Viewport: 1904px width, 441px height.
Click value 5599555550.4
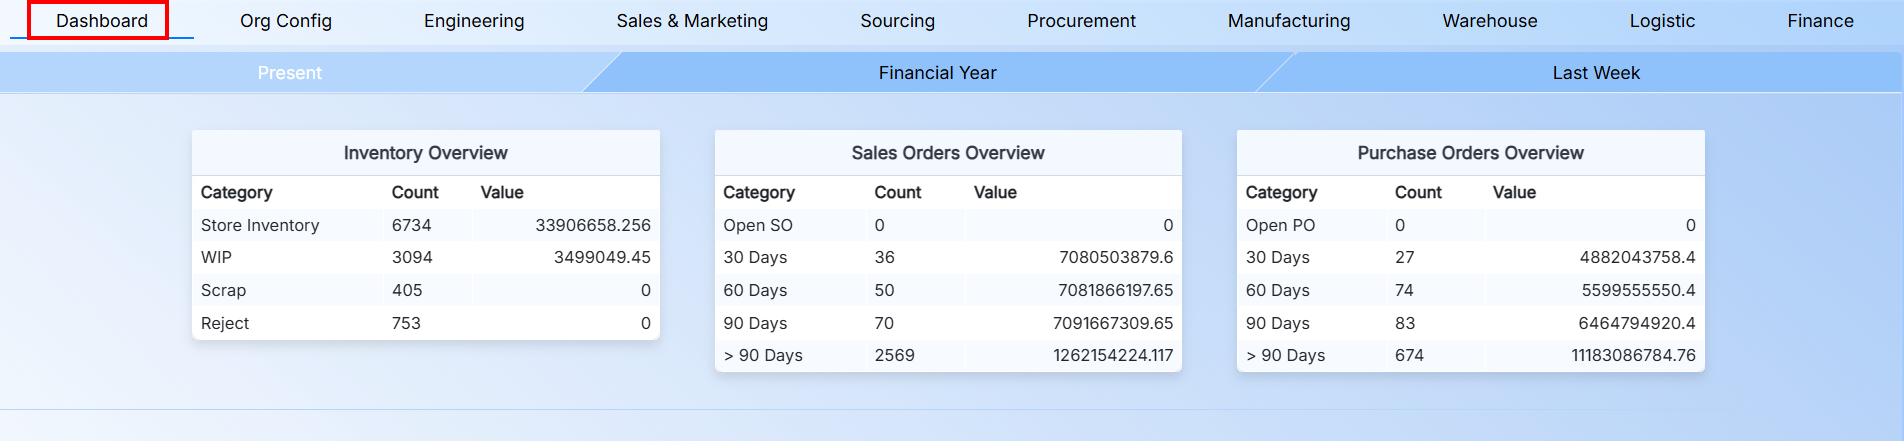coord(1639,290)
